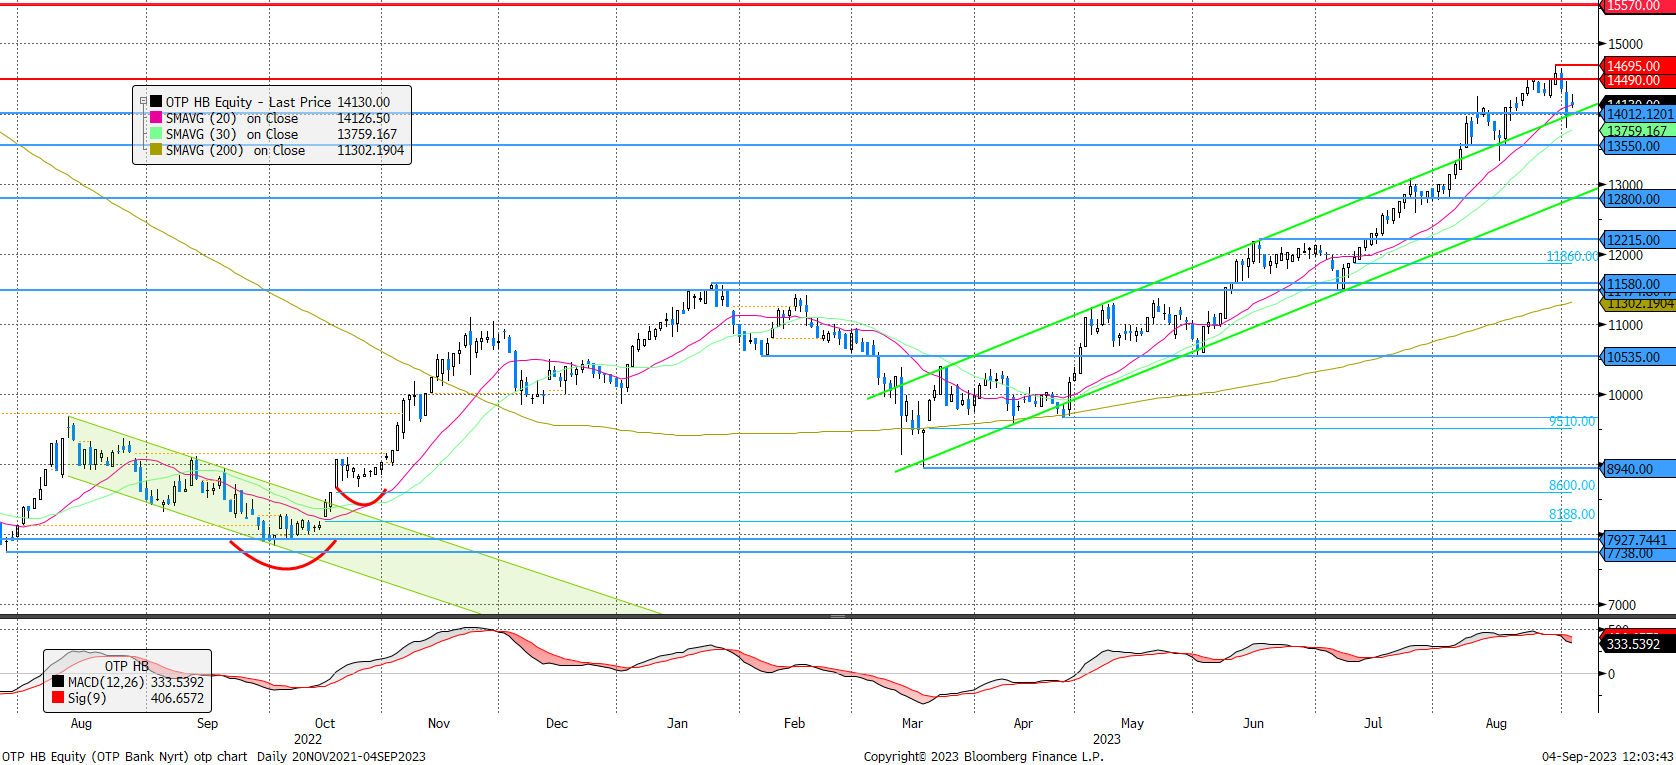Click the 14012.1201 blue price label
Screen dimensions: 1676x765
click(1637, 114)
